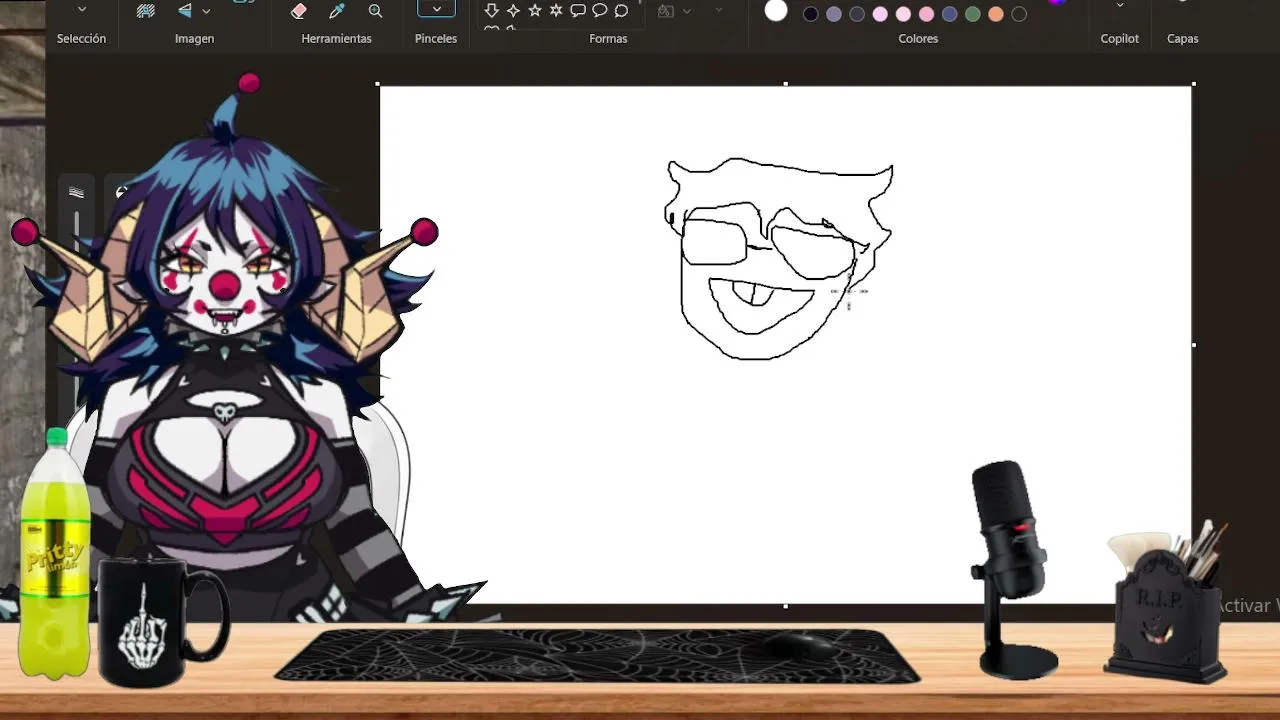The width and height of the screenshot is (1280, 720).
Task: Click the Imagen group label
Action: (x=194, y=38)
